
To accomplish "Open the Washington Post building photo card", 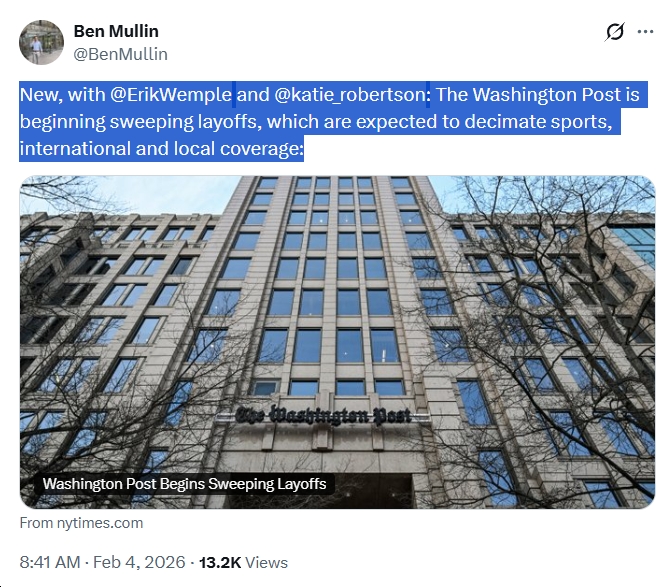I will pyautogui.click(x=337, y=300).
